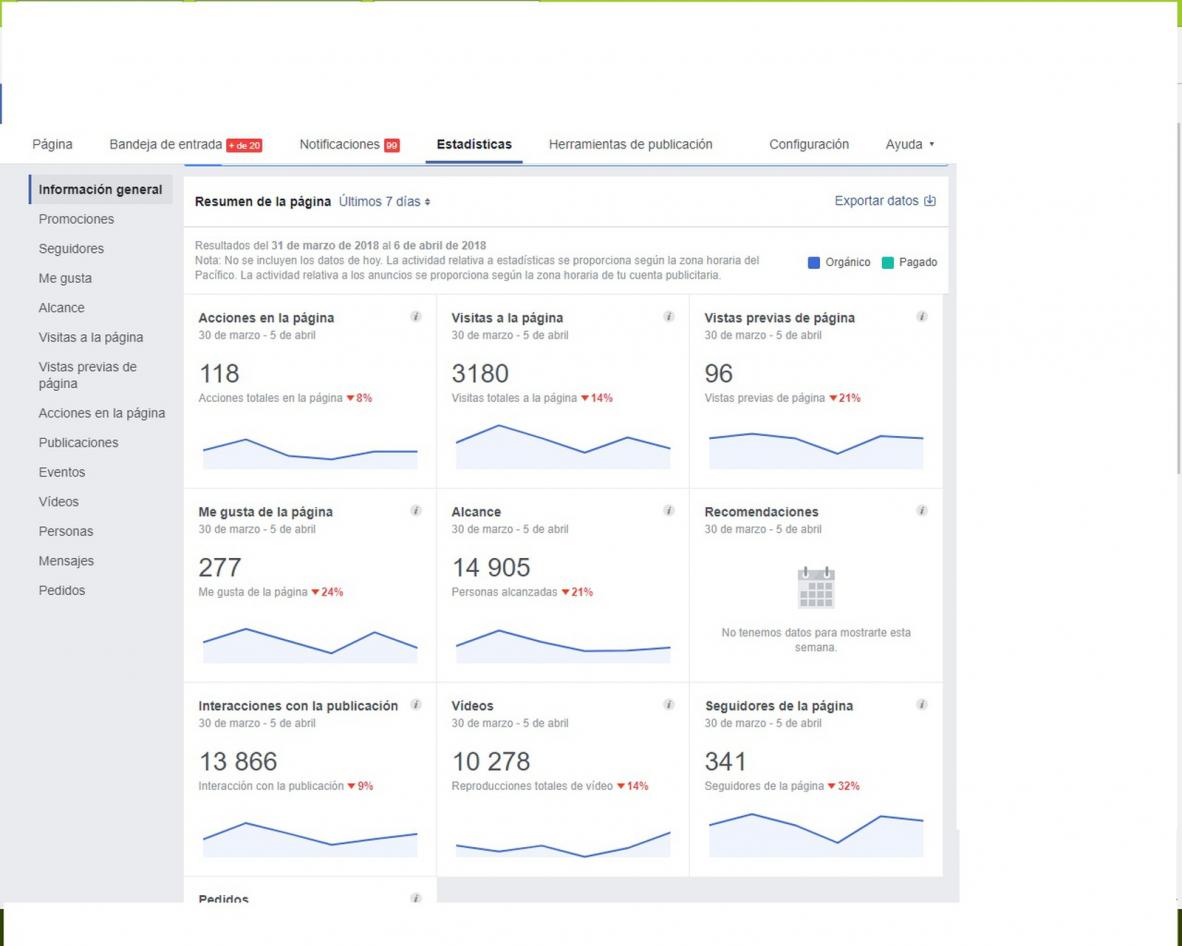This screenshot has width=1182, height=946.
Task: Click the Notificaciones 99 badge
Action: click(x=392, y=145)
